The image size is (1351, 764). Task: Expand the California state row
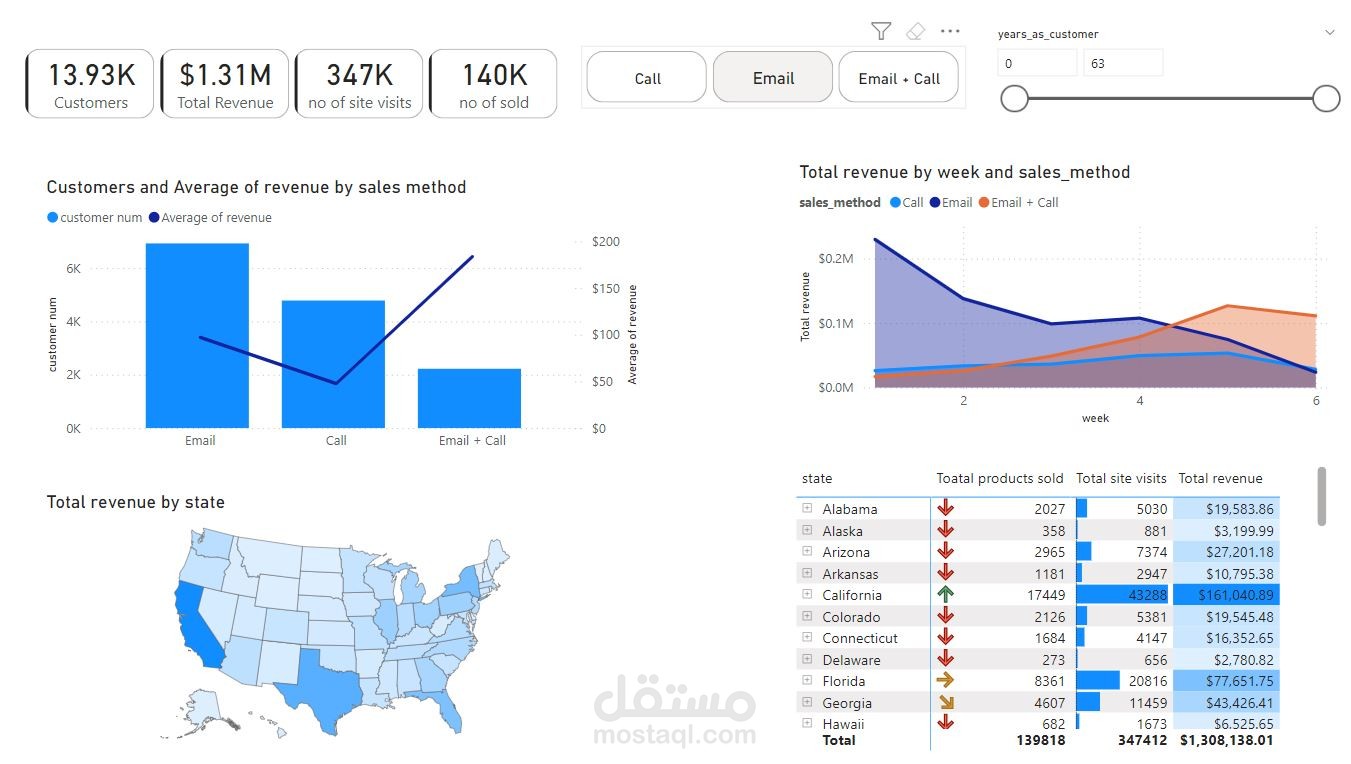(806, 594)
